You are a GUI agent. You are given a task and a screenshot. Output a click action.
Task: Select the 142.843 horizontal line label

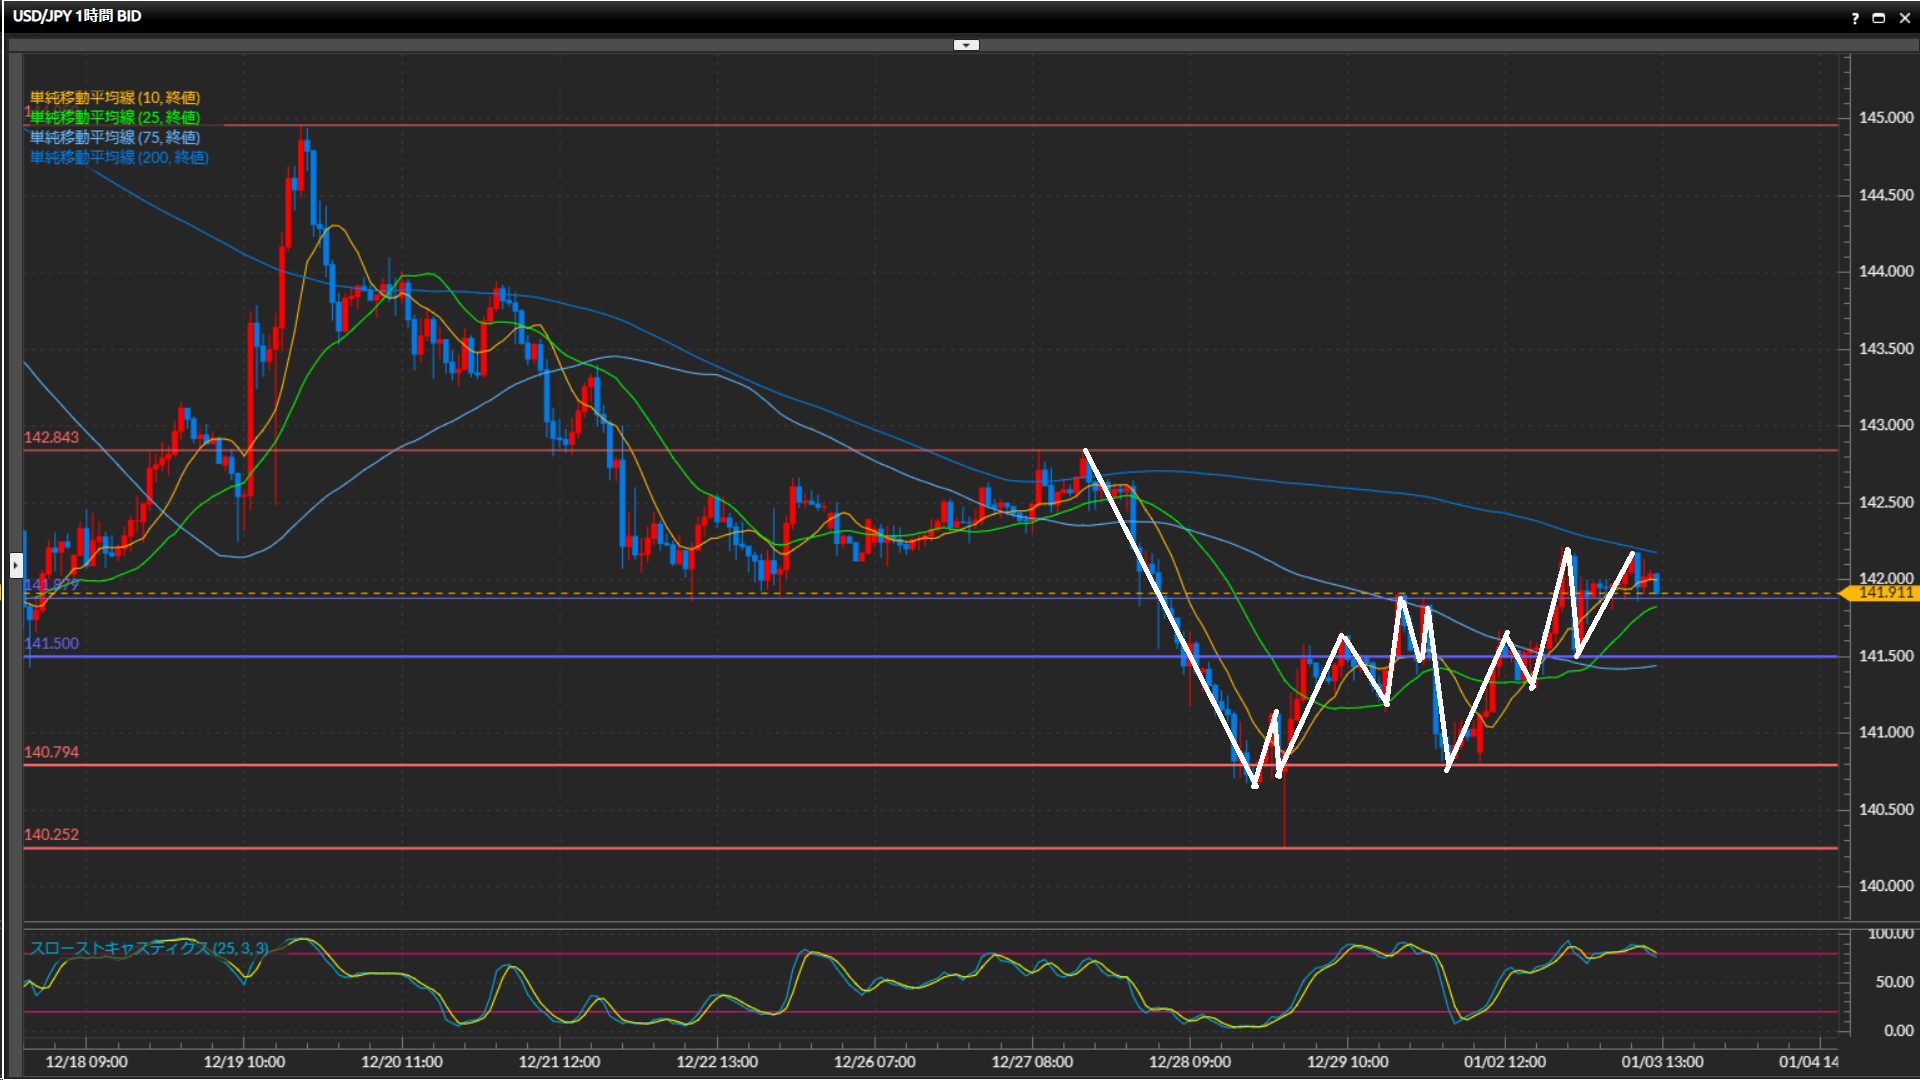coord(51,438)
